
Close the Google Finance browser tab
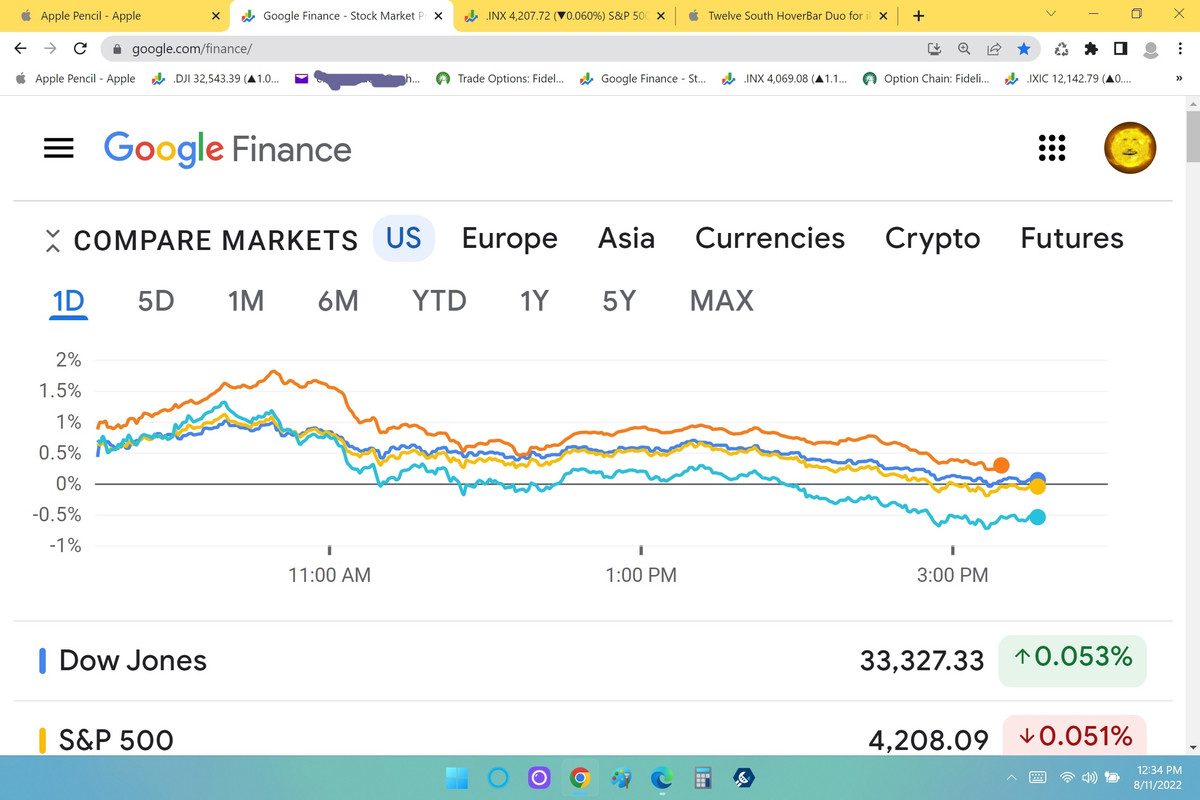(438, 16)
